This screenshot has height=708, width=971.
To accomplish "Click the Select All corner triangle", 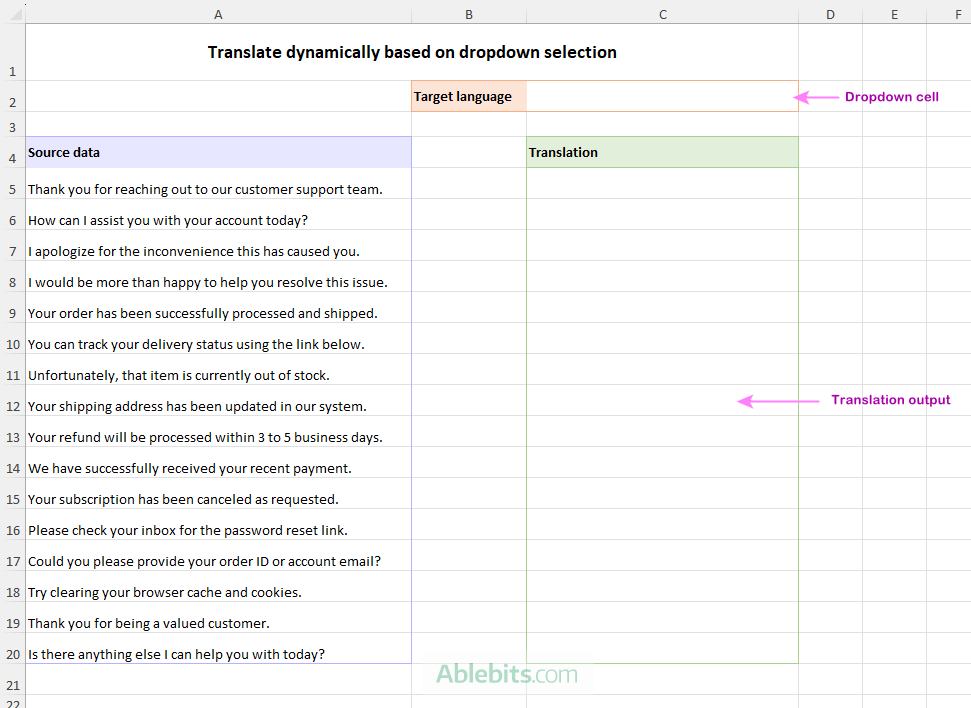I will click(15, 14).
